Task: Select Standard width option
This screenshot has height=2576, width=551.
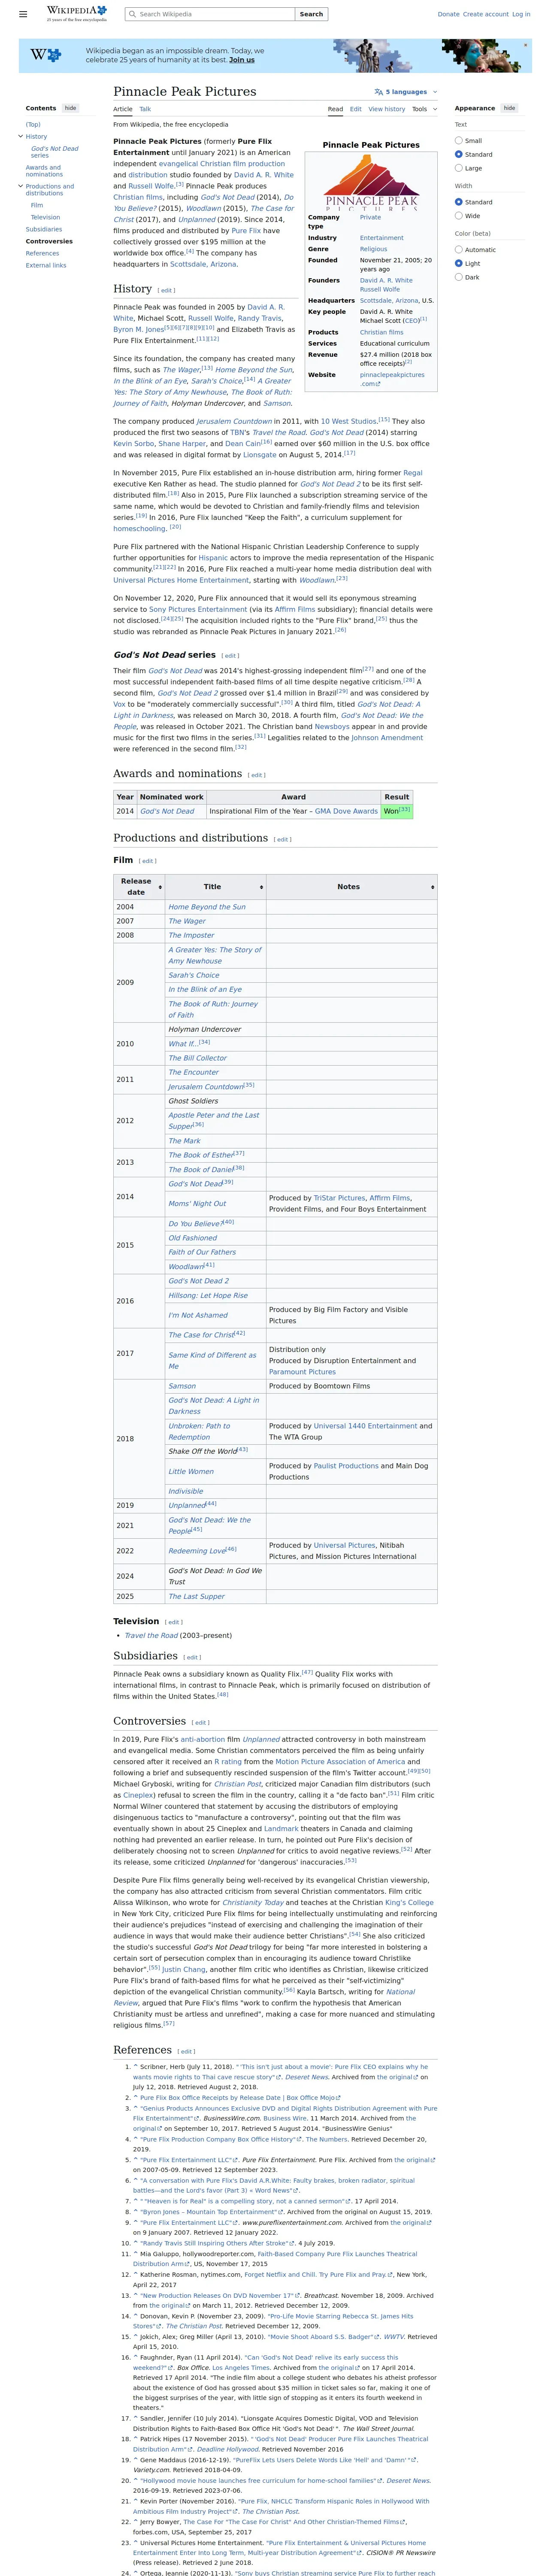Action: point(459,202)
